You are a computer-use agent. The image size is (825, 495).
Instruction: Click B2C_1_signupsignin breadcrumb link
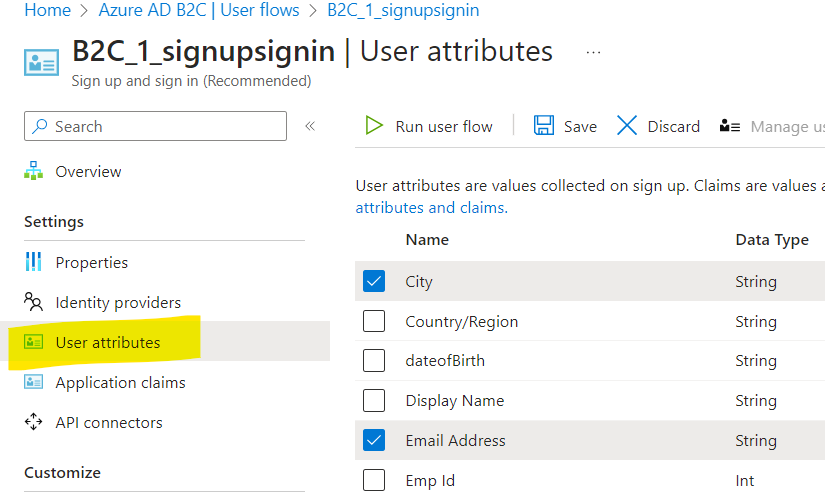tap(403, 11)
